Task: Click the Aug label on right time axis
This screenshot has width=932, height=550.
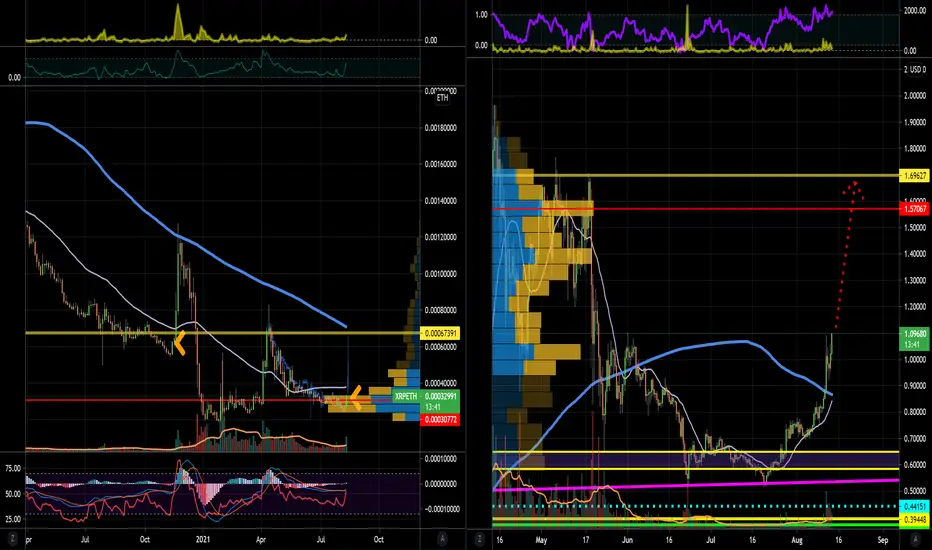Action: point(797,540)
